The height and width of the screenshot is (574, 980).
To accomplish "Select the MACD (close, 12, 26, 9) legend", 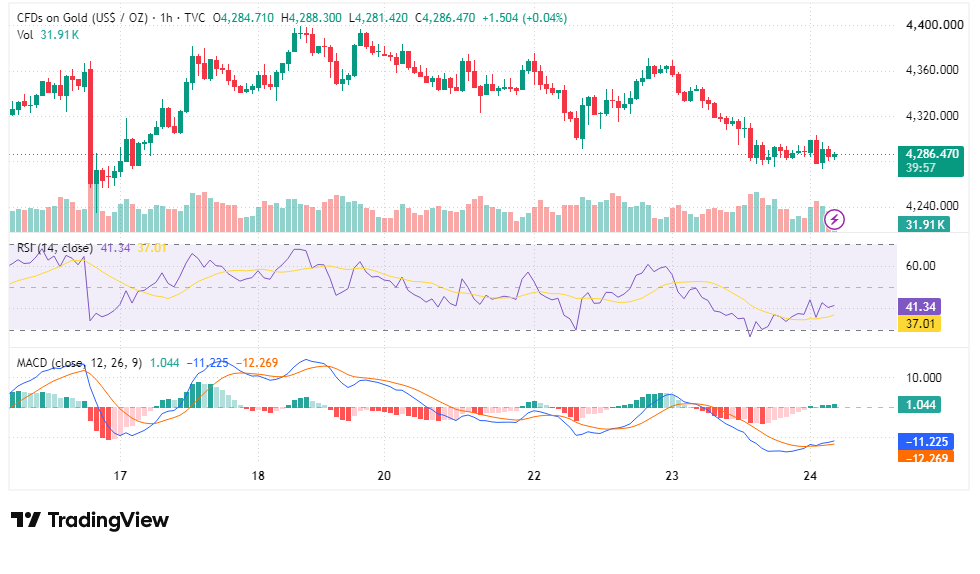I will 79,363.
